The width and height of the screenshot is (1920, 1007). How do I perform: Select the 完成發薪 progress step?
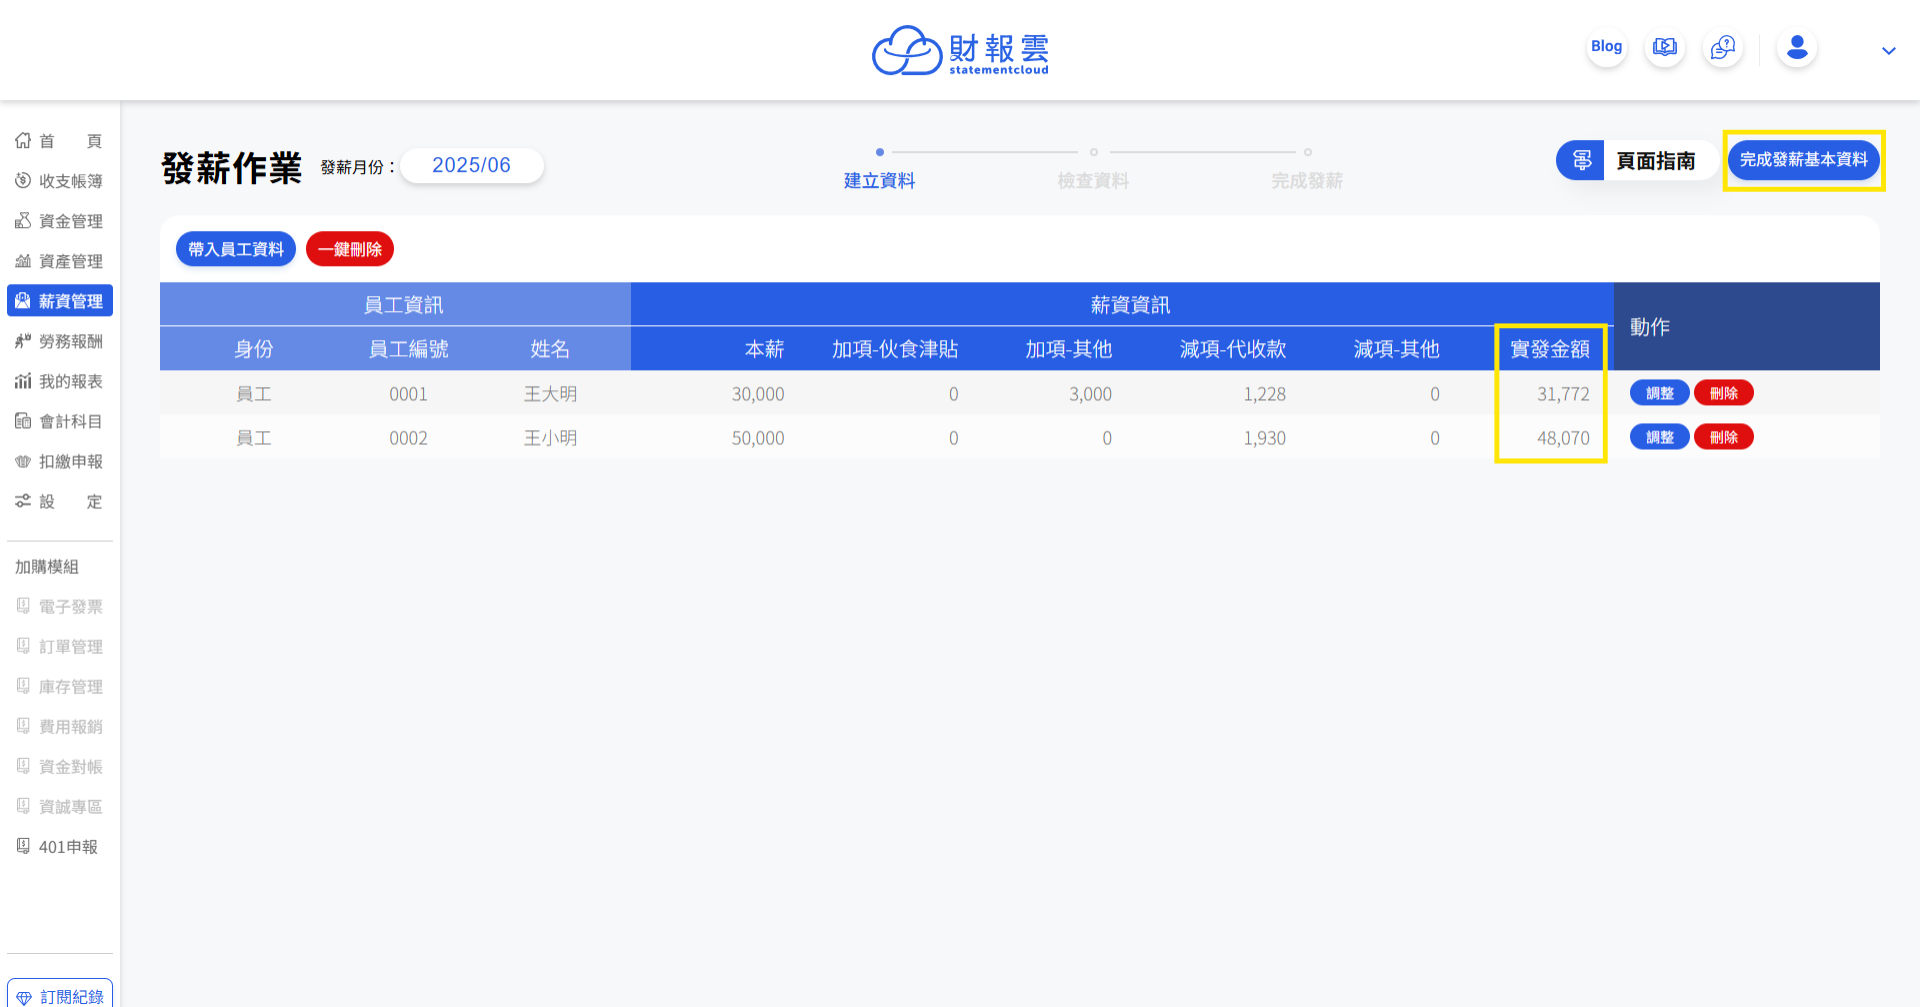pos(1307,170)
